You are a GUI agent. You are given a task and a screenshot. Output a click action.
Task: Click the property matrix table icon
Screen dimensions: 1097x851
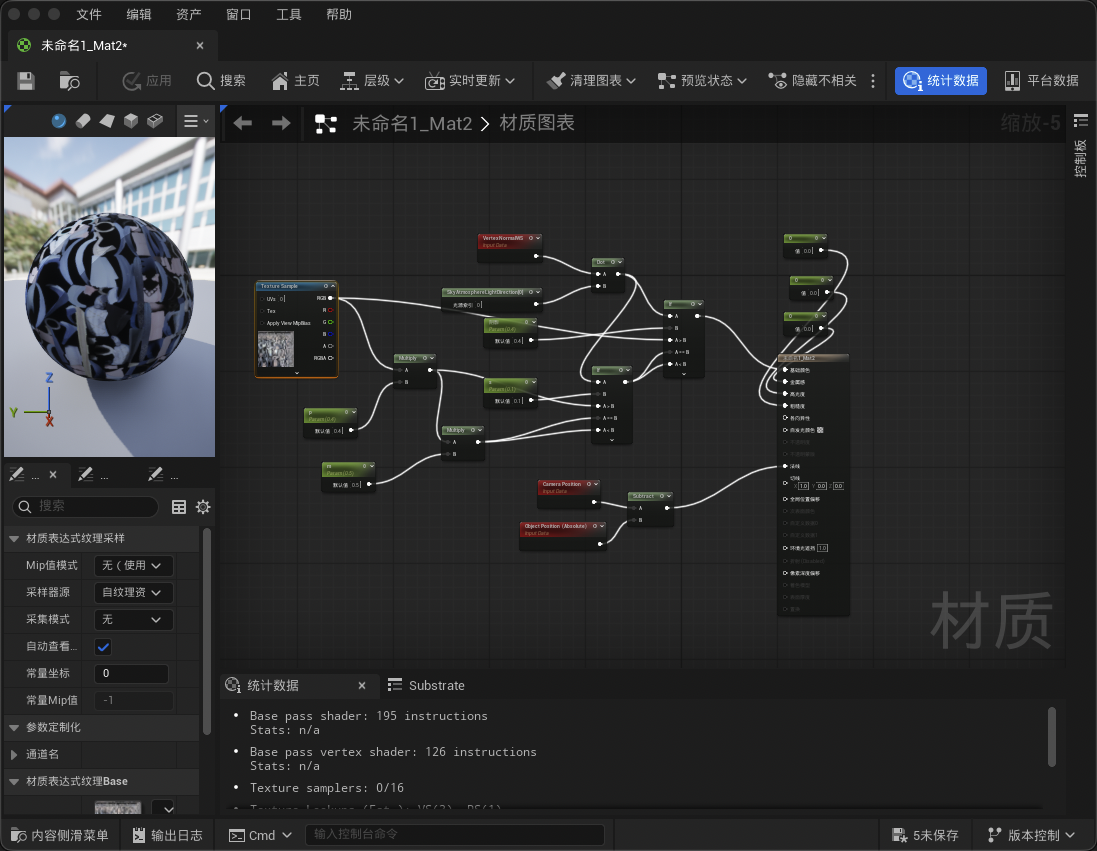pos(179,507)
